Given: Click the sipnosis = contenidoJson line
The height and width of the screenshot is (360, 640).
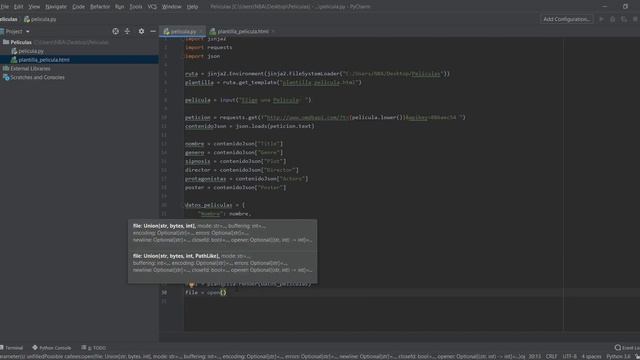Looking at the screenshot, I should point(236,161).
